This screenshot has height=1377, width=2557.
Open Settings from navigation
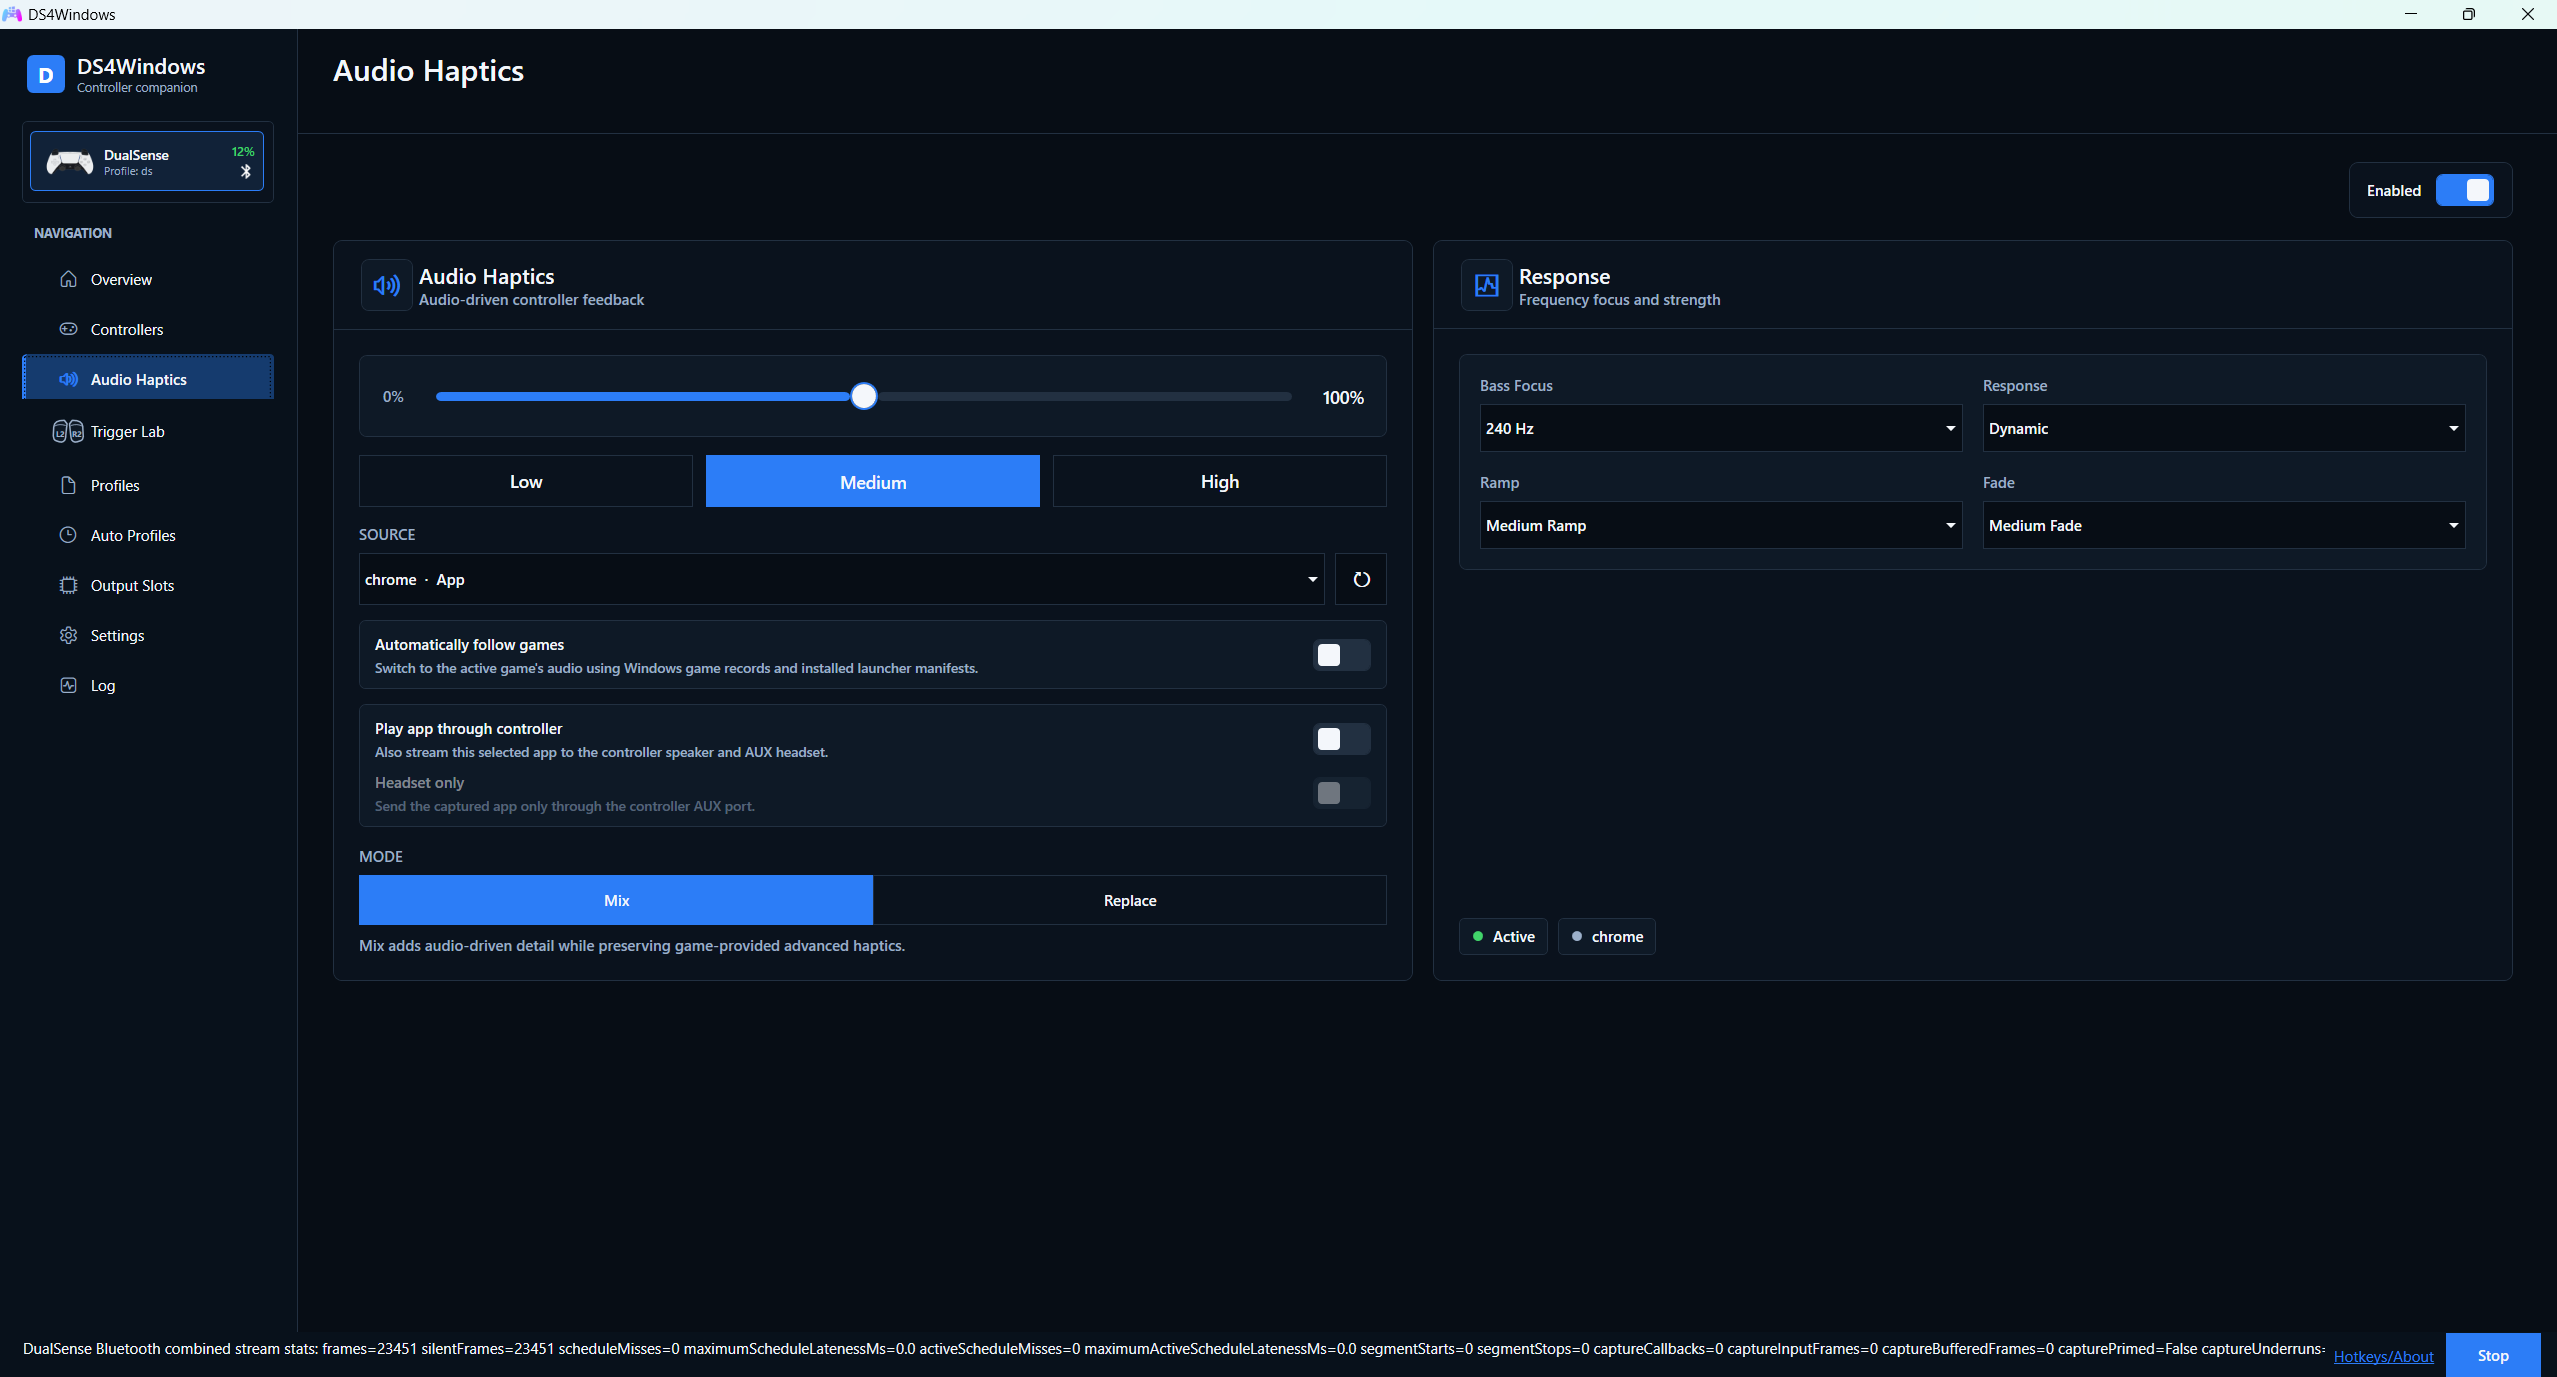pyautogui.click(x=148, y=635)
